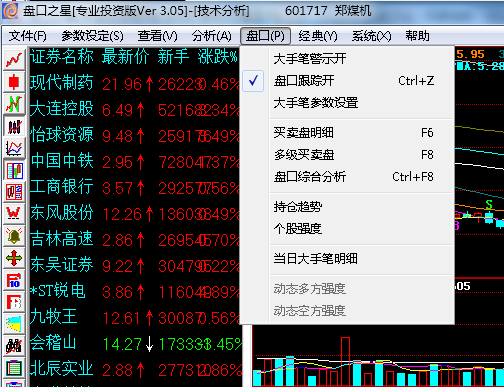Click the binoculars search icon in the sidebar
The height and width of the screenshot is (387, 504).
tap(14, 346)
